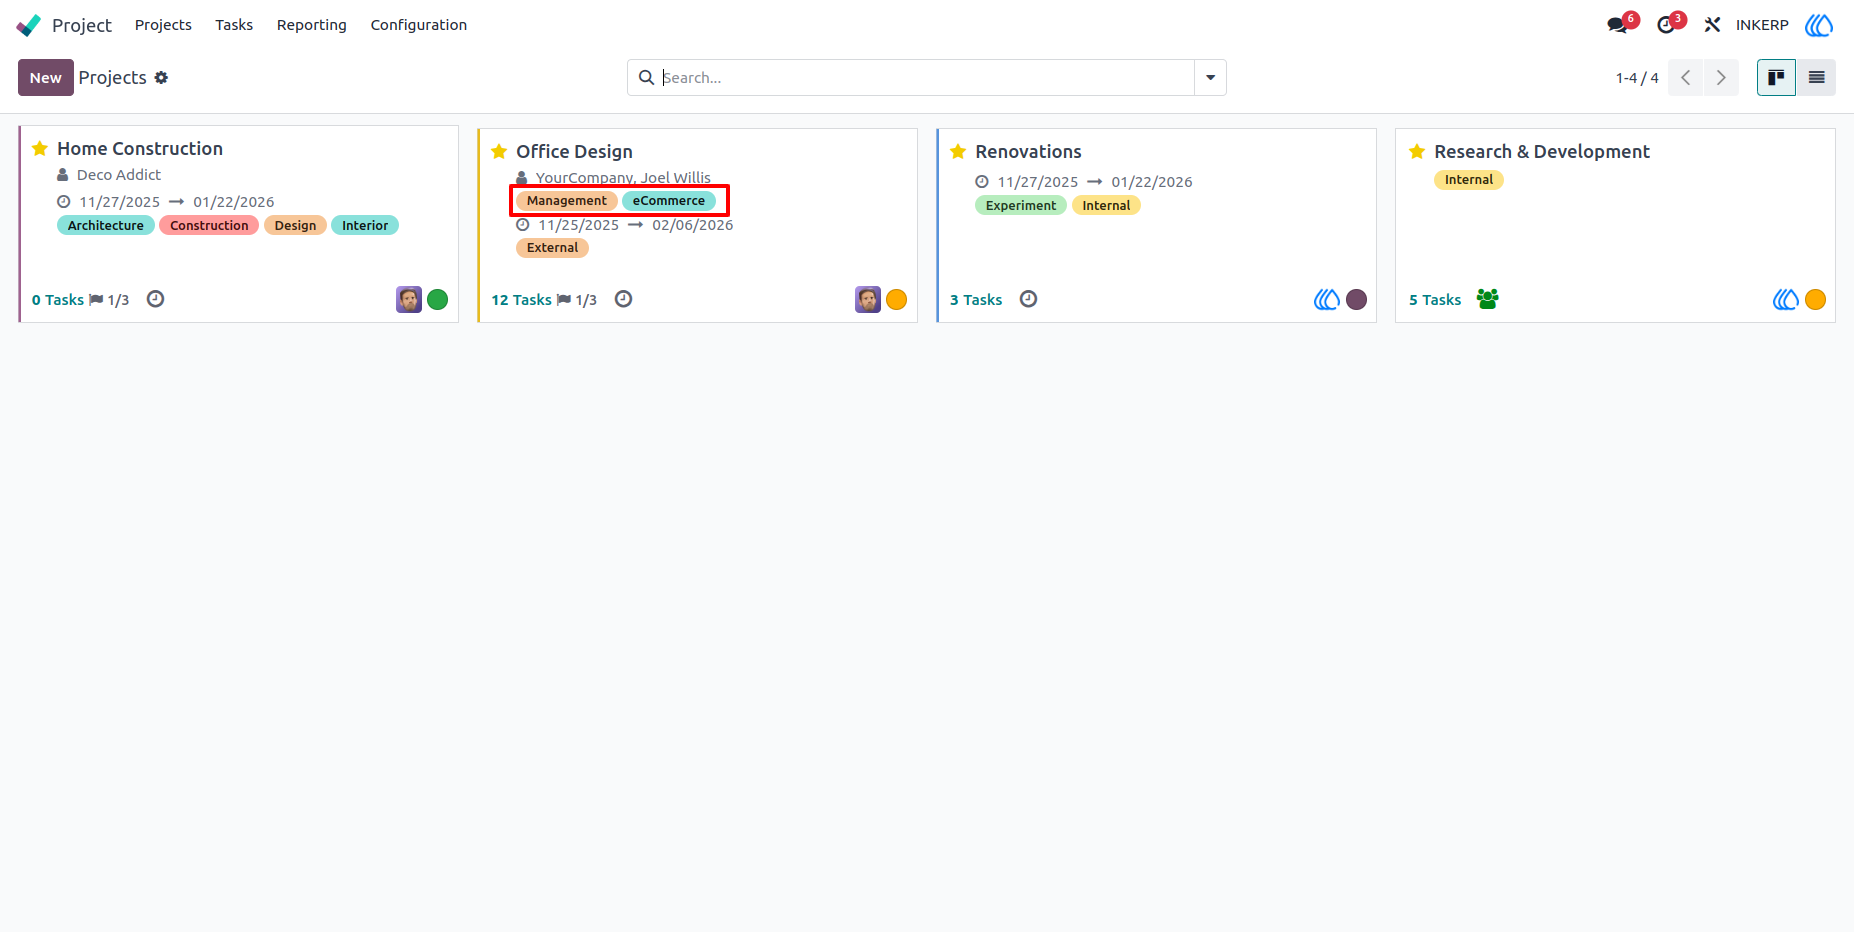Open the Reporting menu
1854x932 pixels.
pos(312,25)
